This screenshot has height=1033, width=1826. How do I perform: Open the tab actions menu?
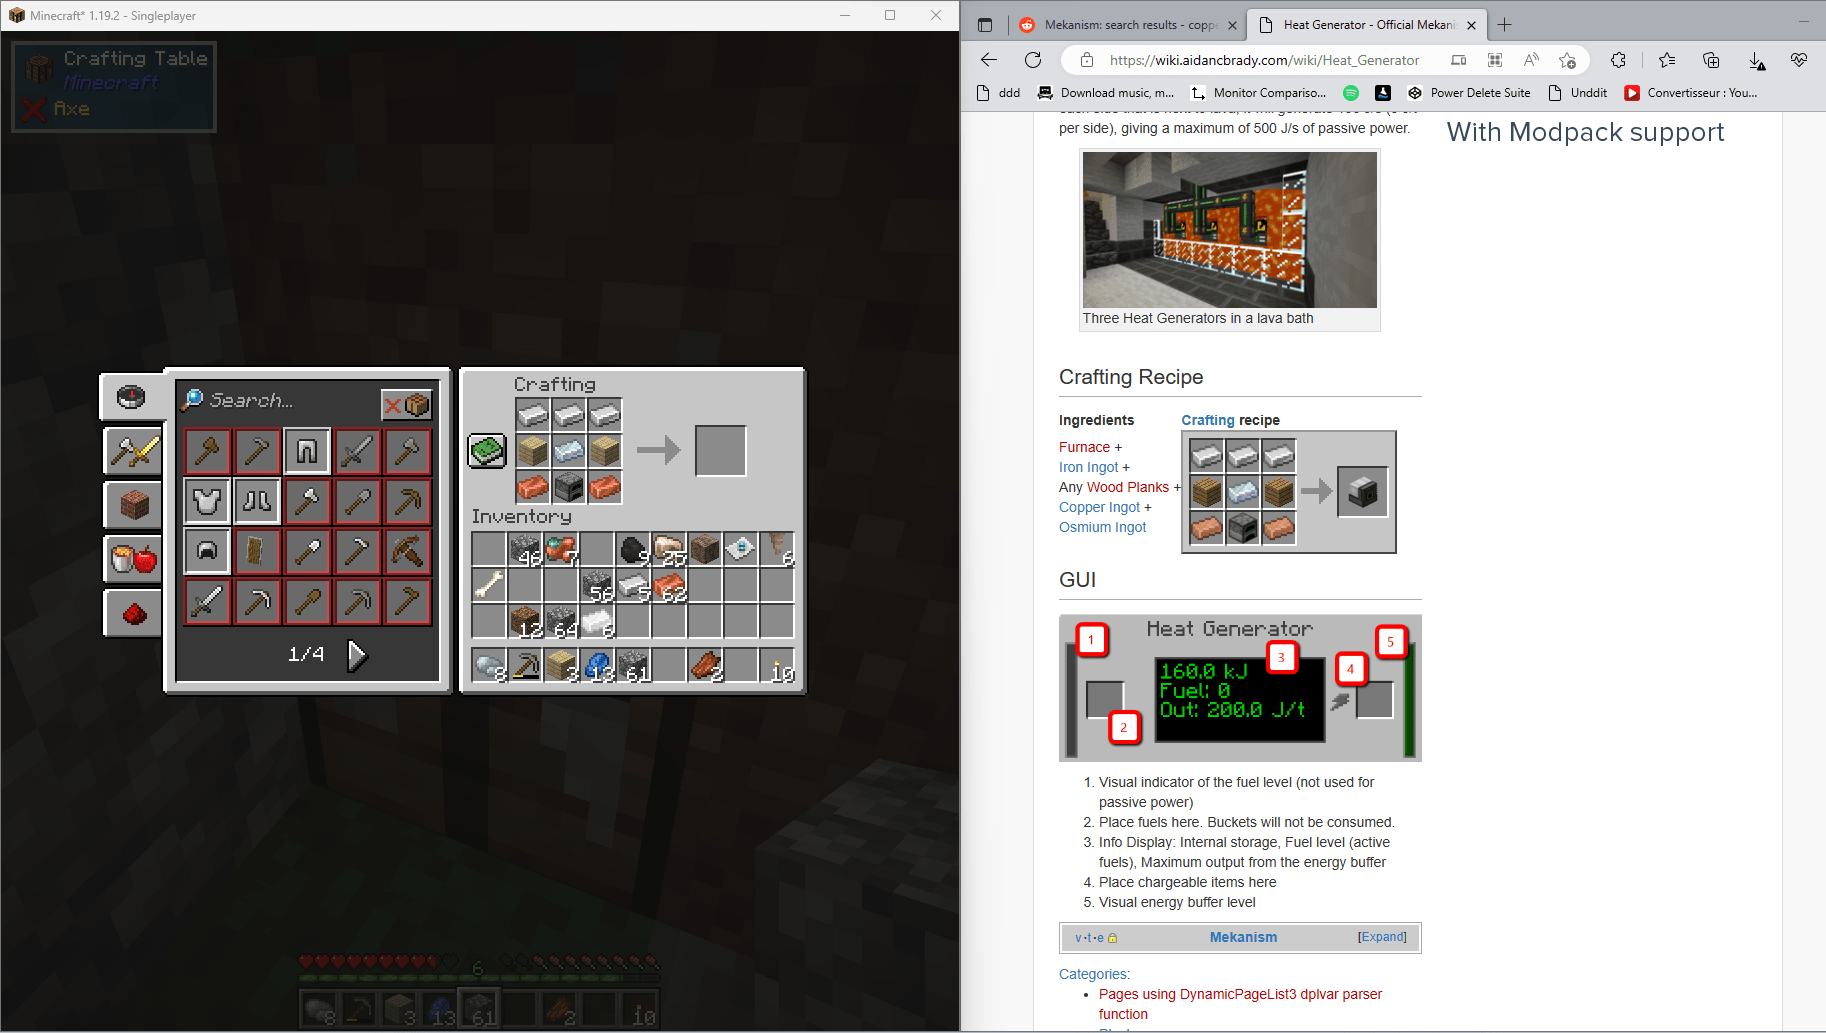(x=985, y=23)
